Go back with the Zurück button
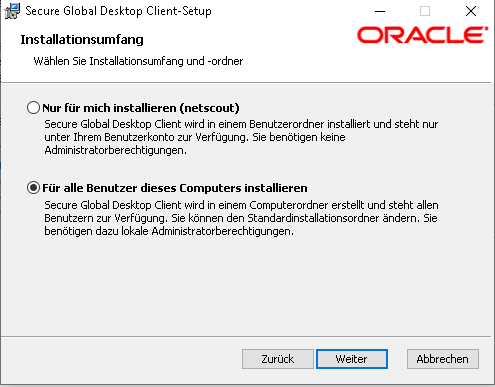The image size is (495, 387). coord(278,359)
